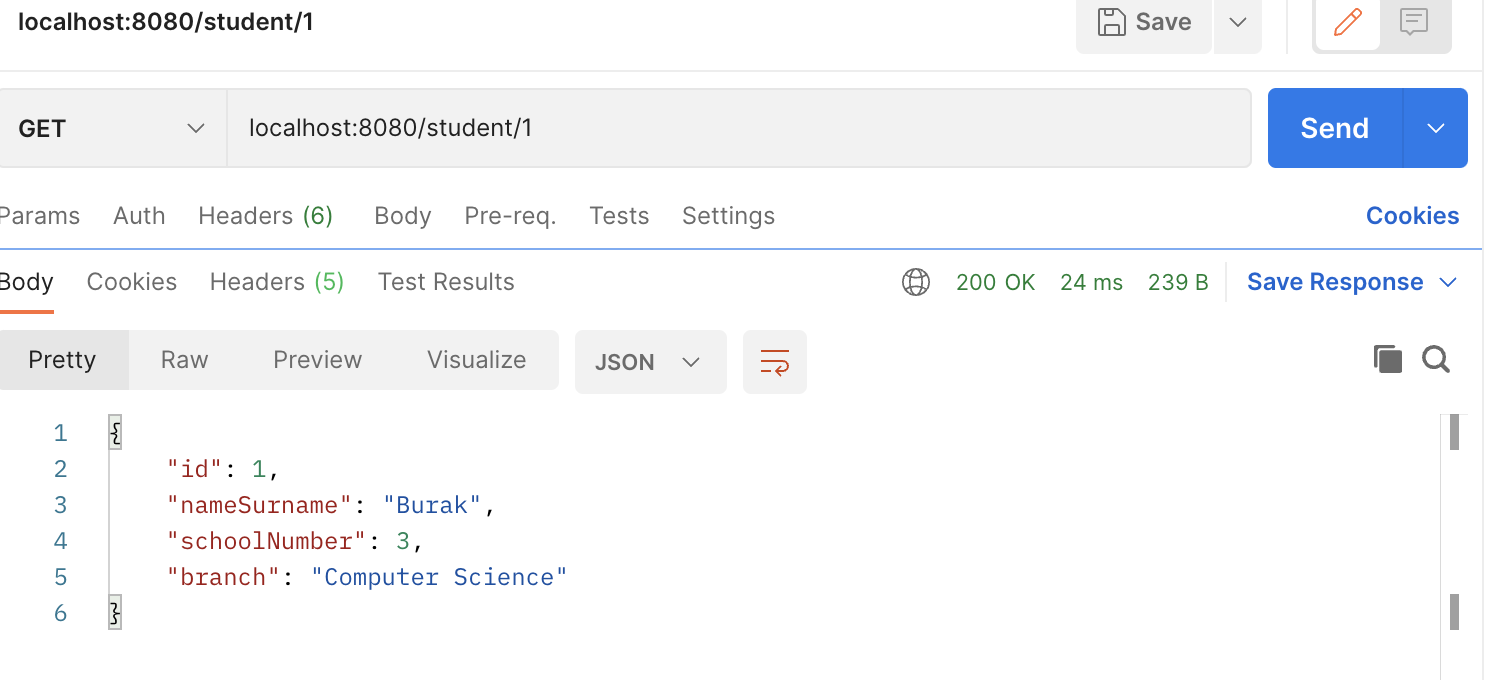Viewport: 1500px width, 680px height.
Task: Click the Save button
Action: 1144,22
